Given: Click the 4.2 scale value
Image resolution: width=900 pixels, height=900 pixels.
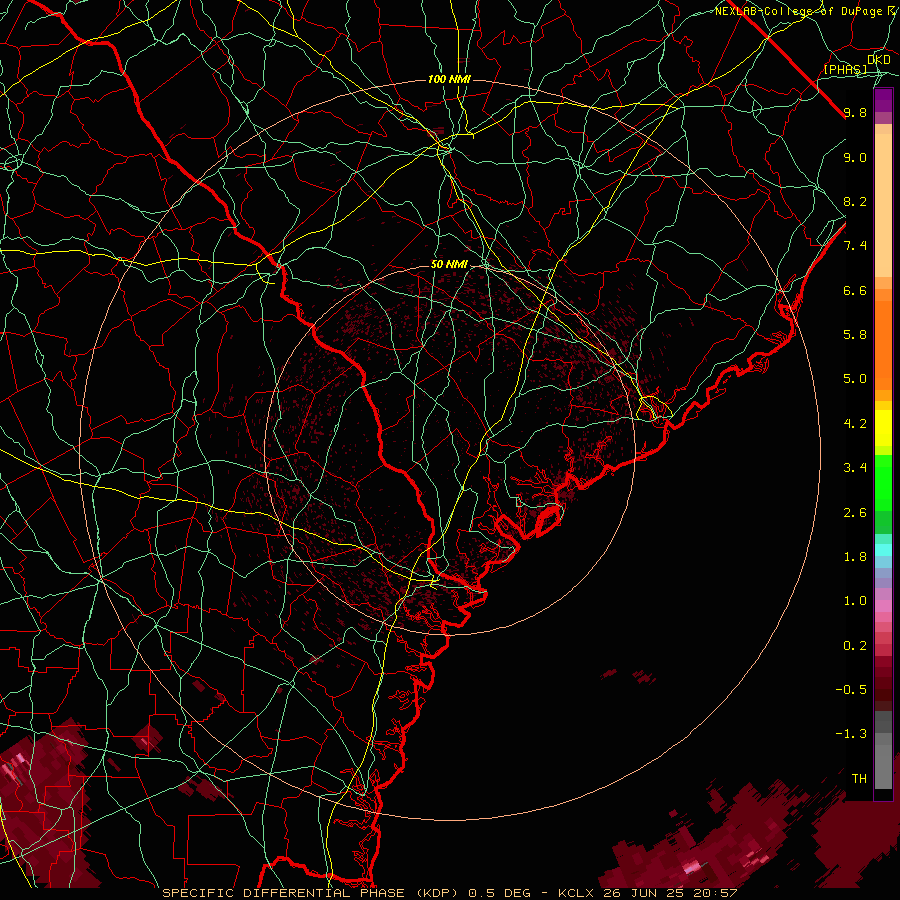Looking at the screenshot, I should (855, 424).
